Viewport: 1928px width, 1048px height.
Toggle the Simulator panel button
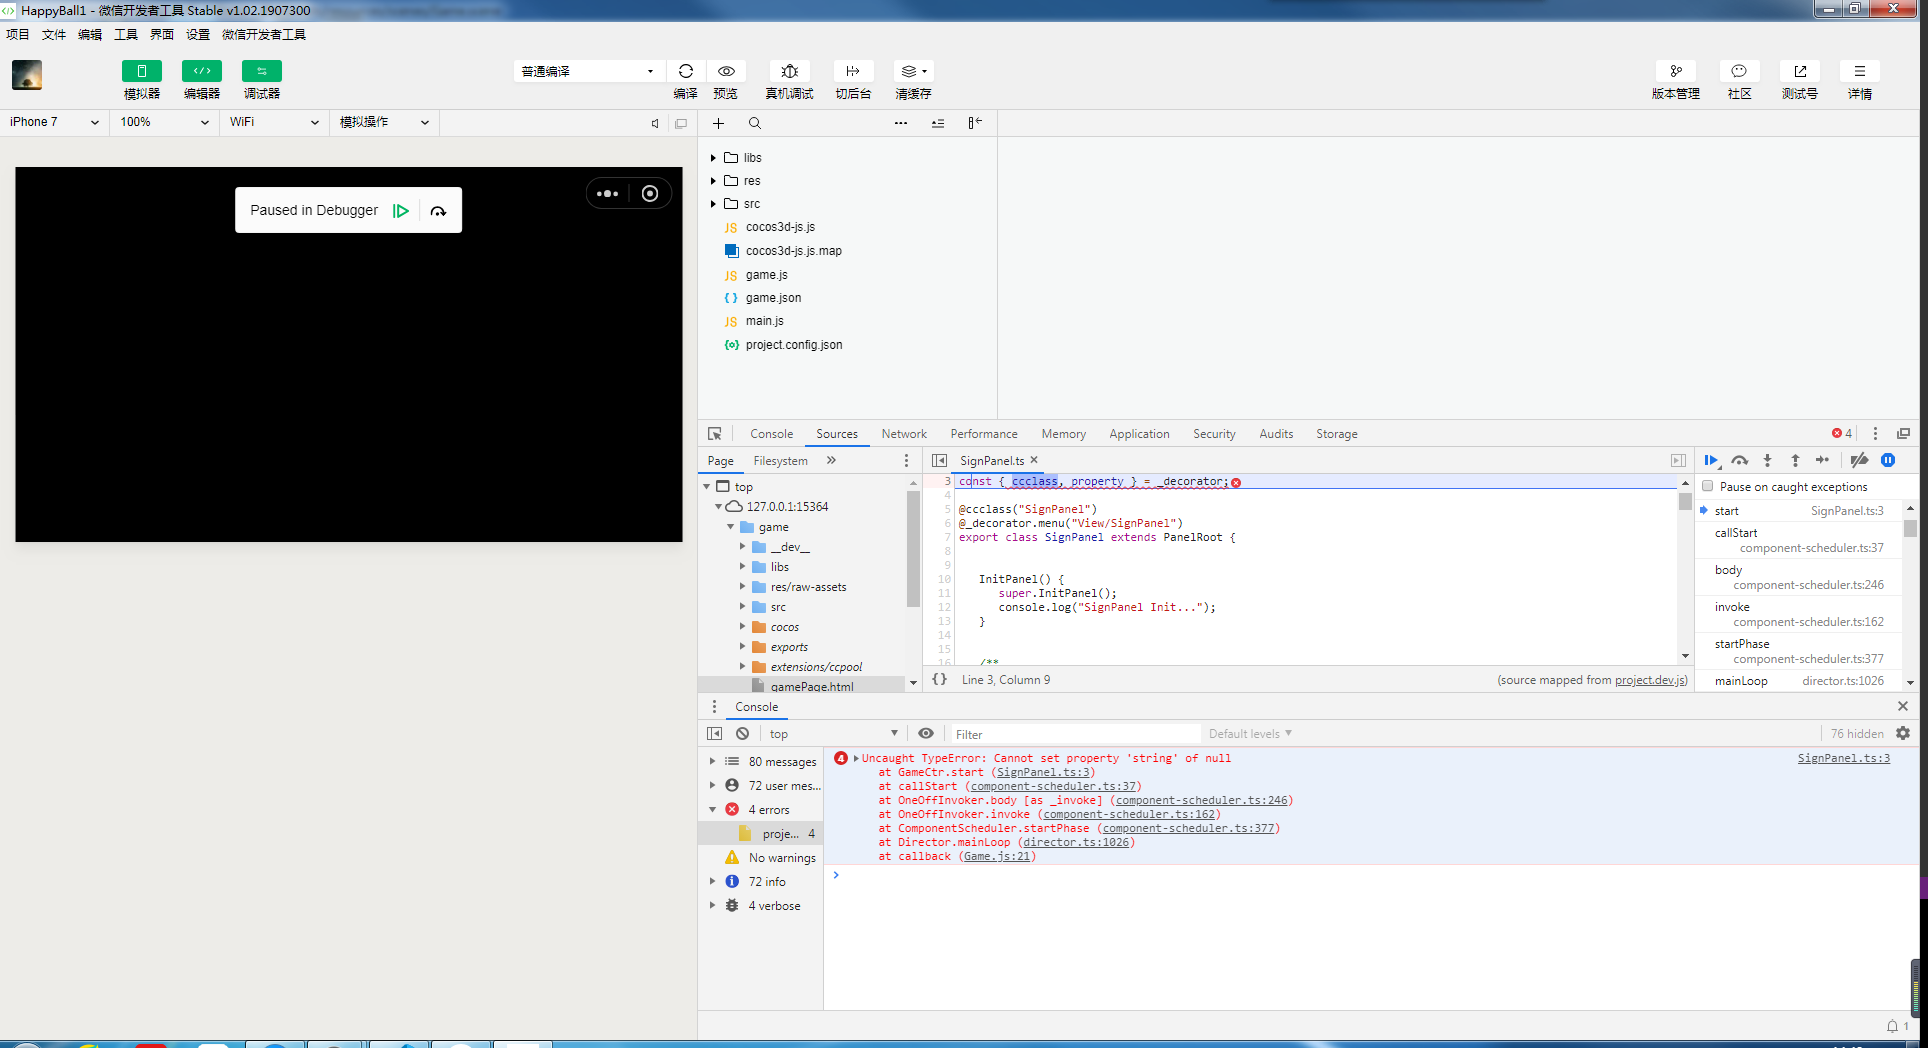coord(142,71)
